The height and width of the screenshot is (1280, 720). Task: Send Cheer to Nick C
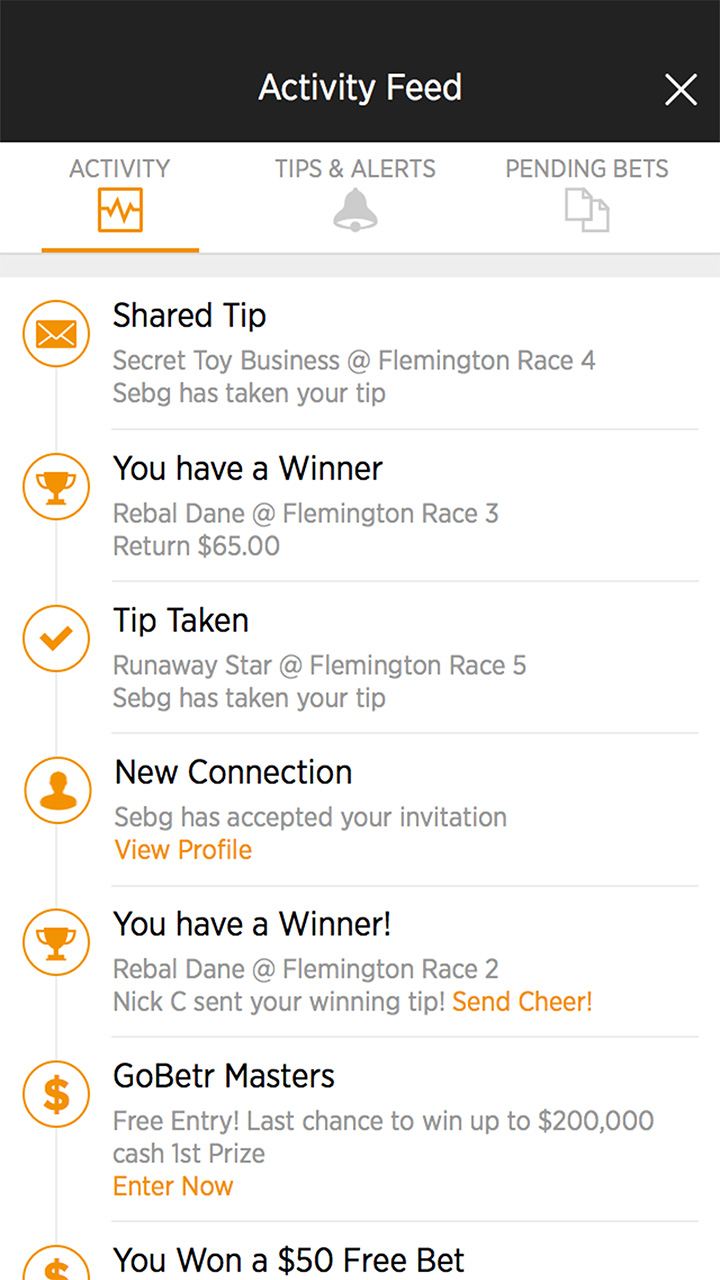point(522,1002)
